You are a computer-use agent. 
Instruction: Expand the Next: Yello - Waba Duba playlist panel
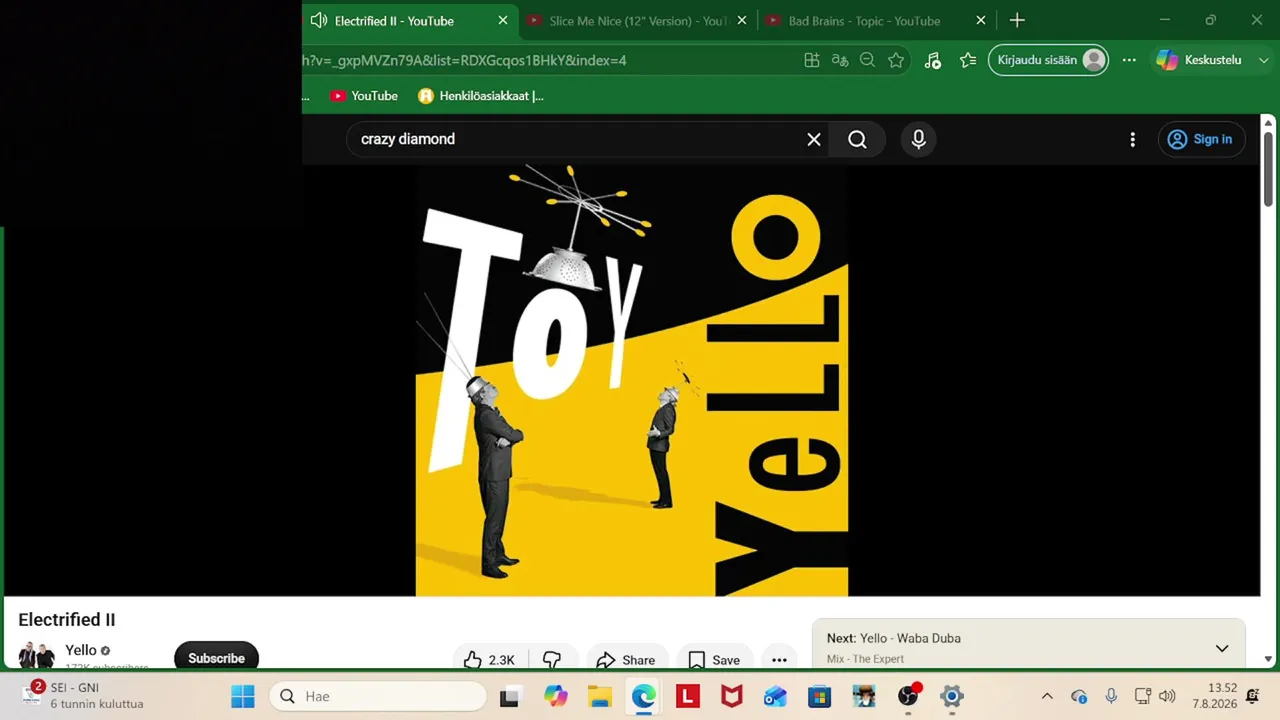1222,648
